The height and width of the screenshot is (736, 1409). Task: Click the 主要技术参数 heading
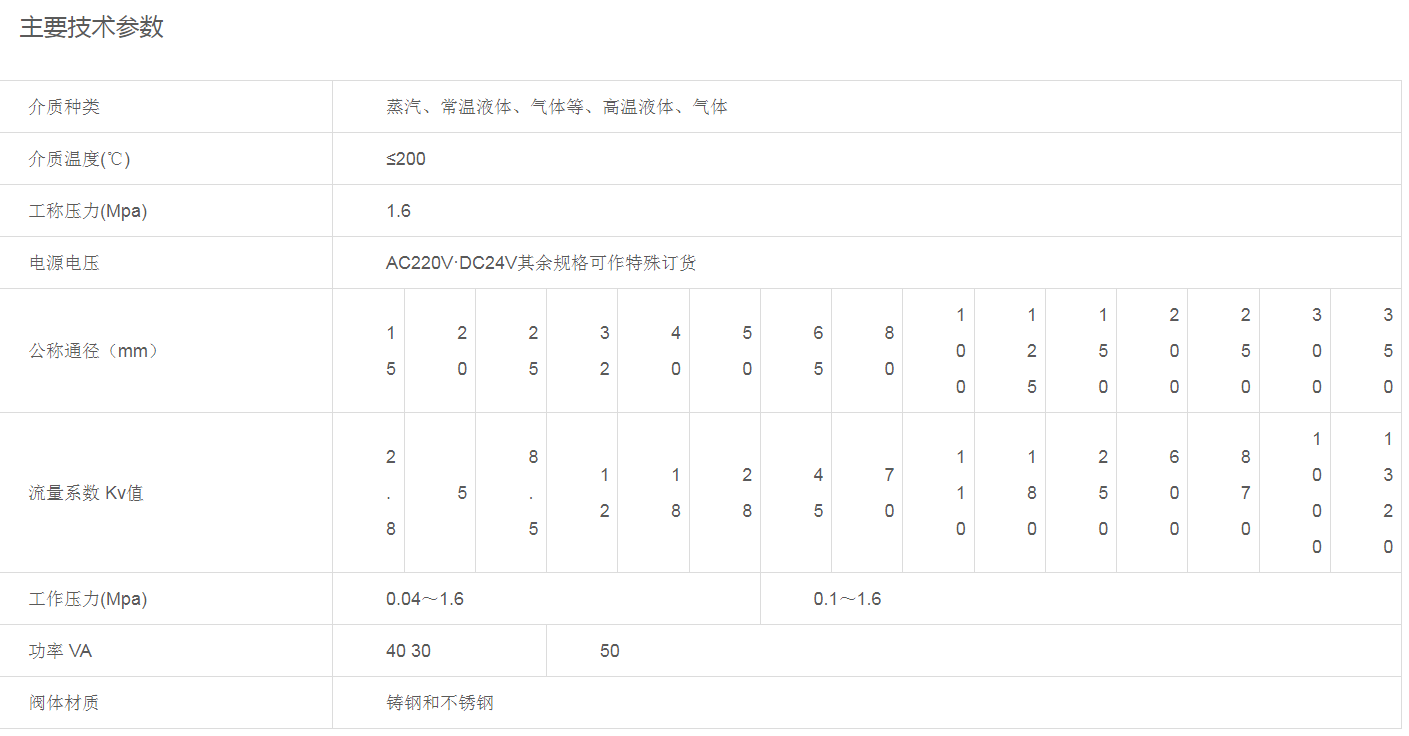pyautogui.click(x=91, y=28)
